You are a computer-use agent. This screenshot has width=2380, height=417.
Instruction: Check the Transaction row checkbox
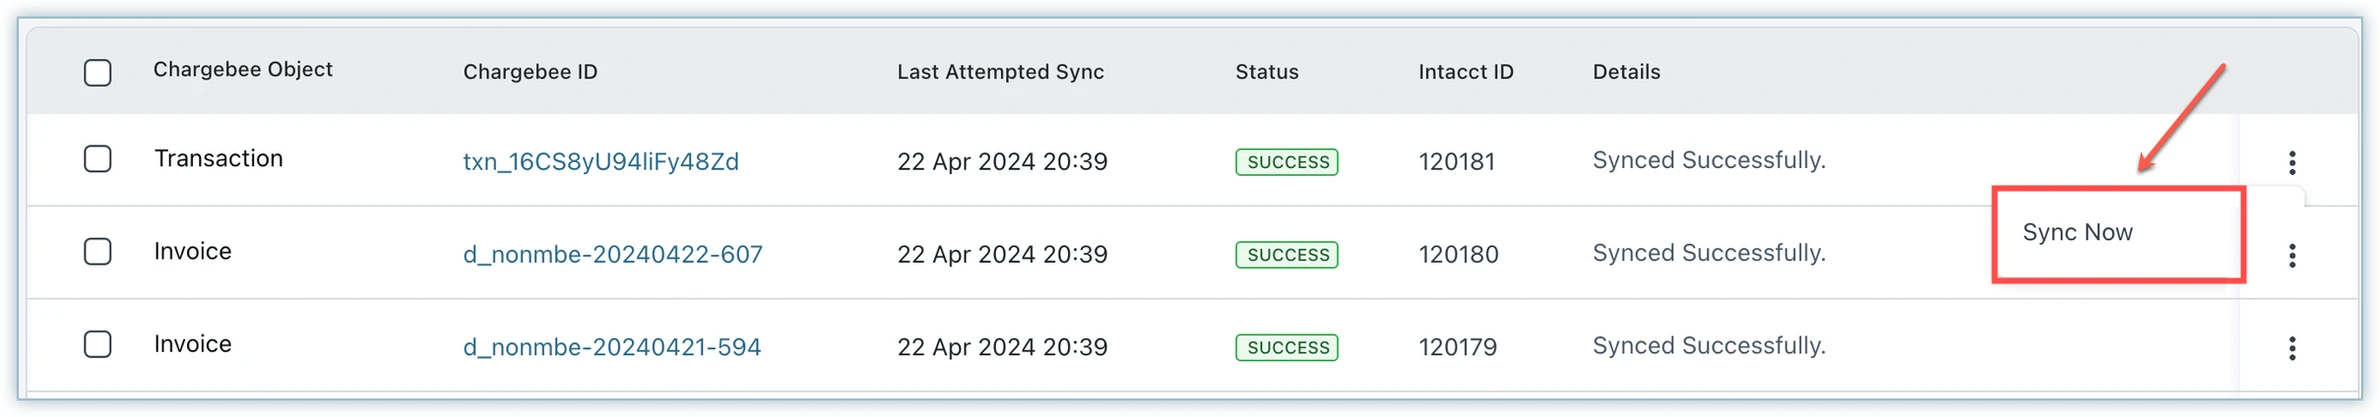(x=97, y=159)
